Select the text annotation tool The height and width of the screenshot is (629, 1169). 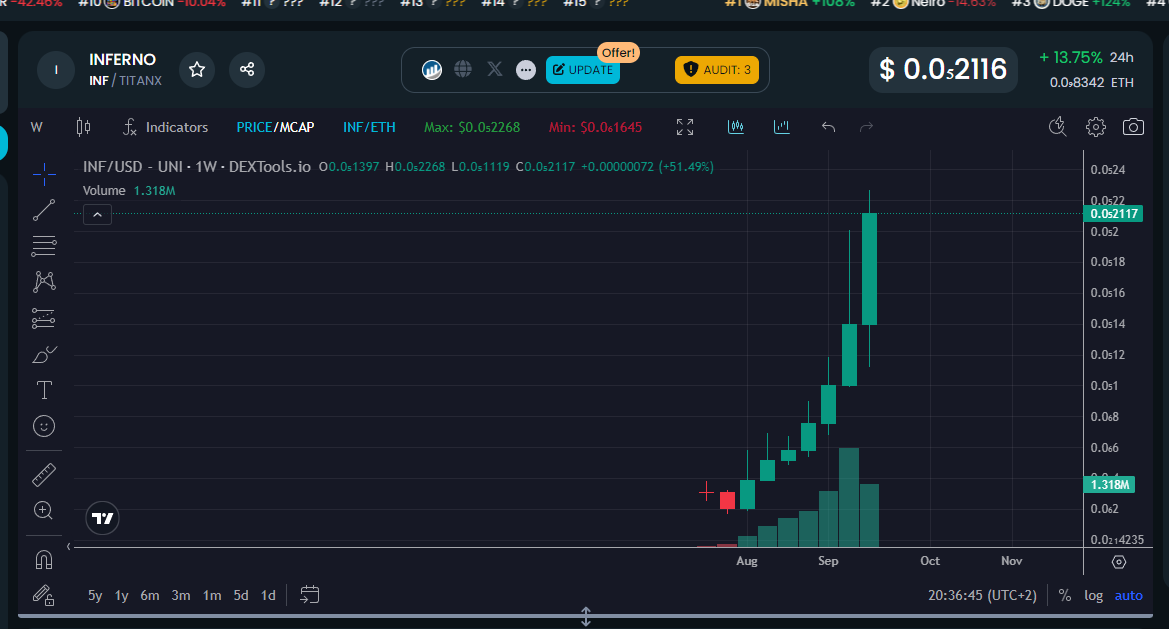pyautogui.click(x=43, y=389)
